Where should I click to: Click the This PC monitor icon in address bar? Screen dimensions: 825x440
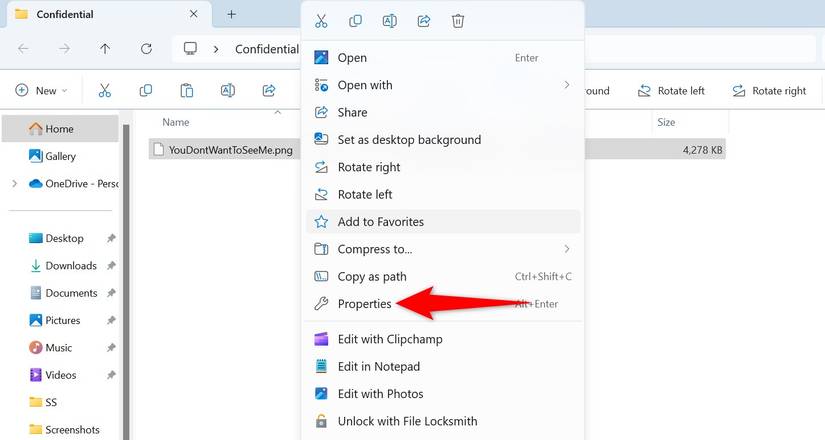[x=190, y=49]
